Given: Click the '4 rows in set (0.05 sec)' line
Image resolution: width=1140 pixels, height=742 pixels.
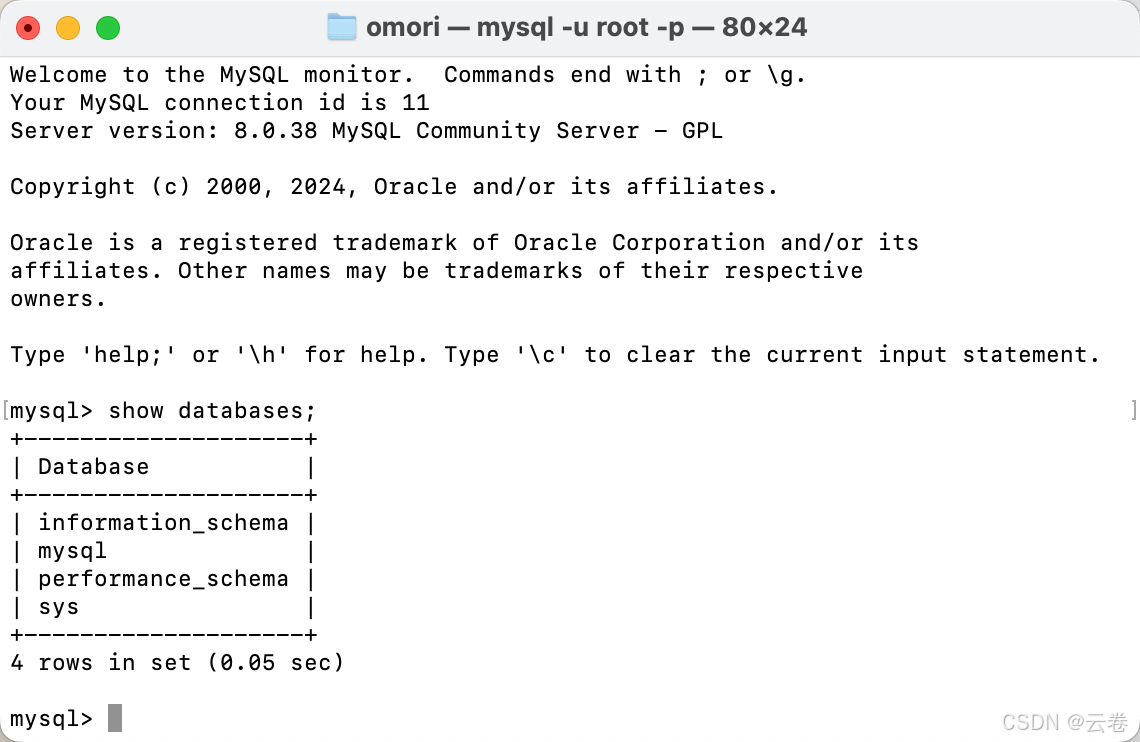Looking at the screenshot, I should [x=177, y=663].
